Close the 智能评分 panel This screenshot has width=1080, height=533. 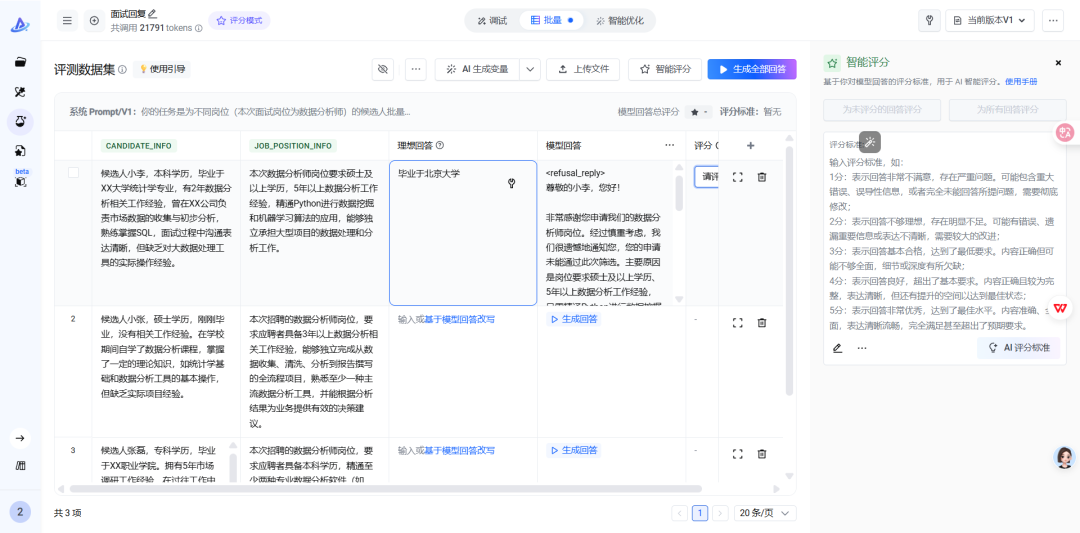click(1059, 63)
